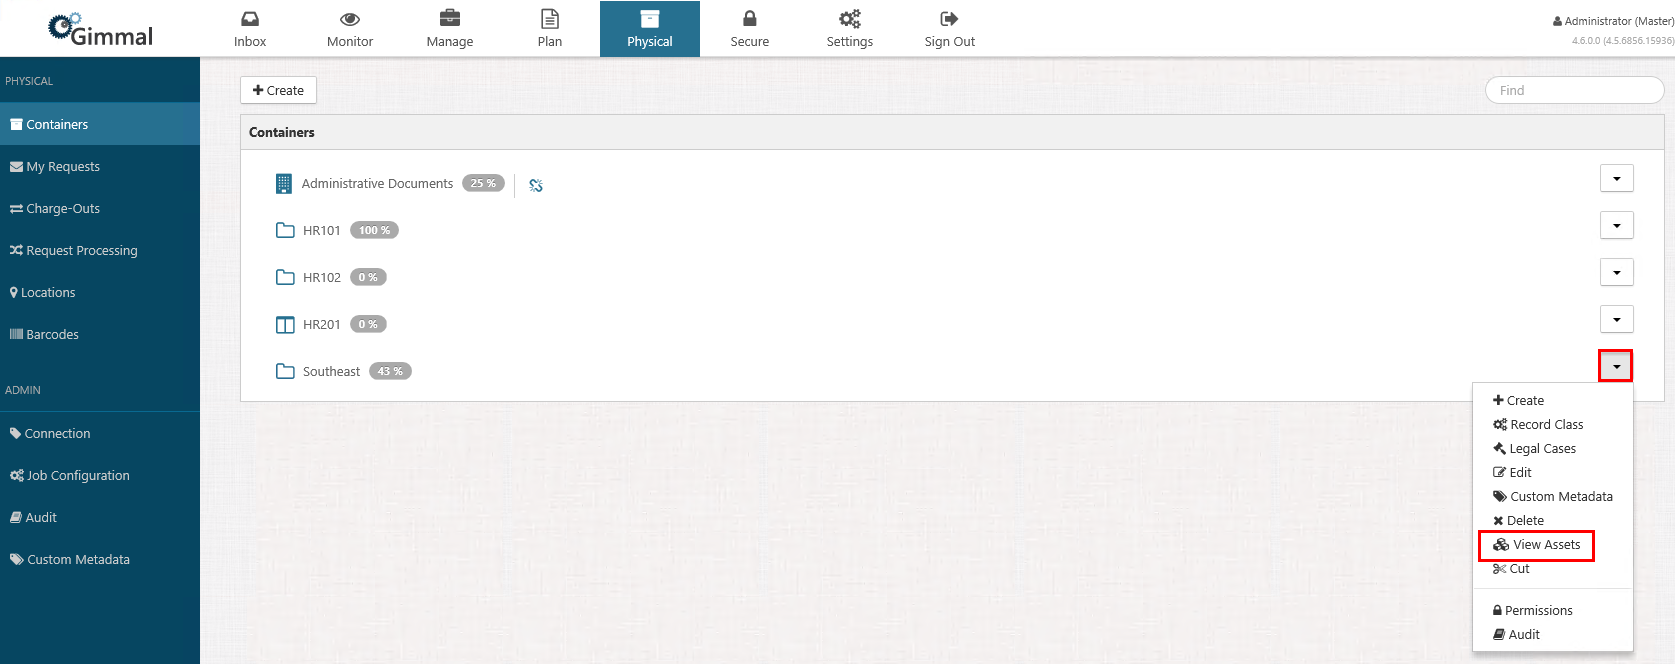Click the Gimmal logo
The width and height of the screenshot is (1675, 664).
point(101,30)
